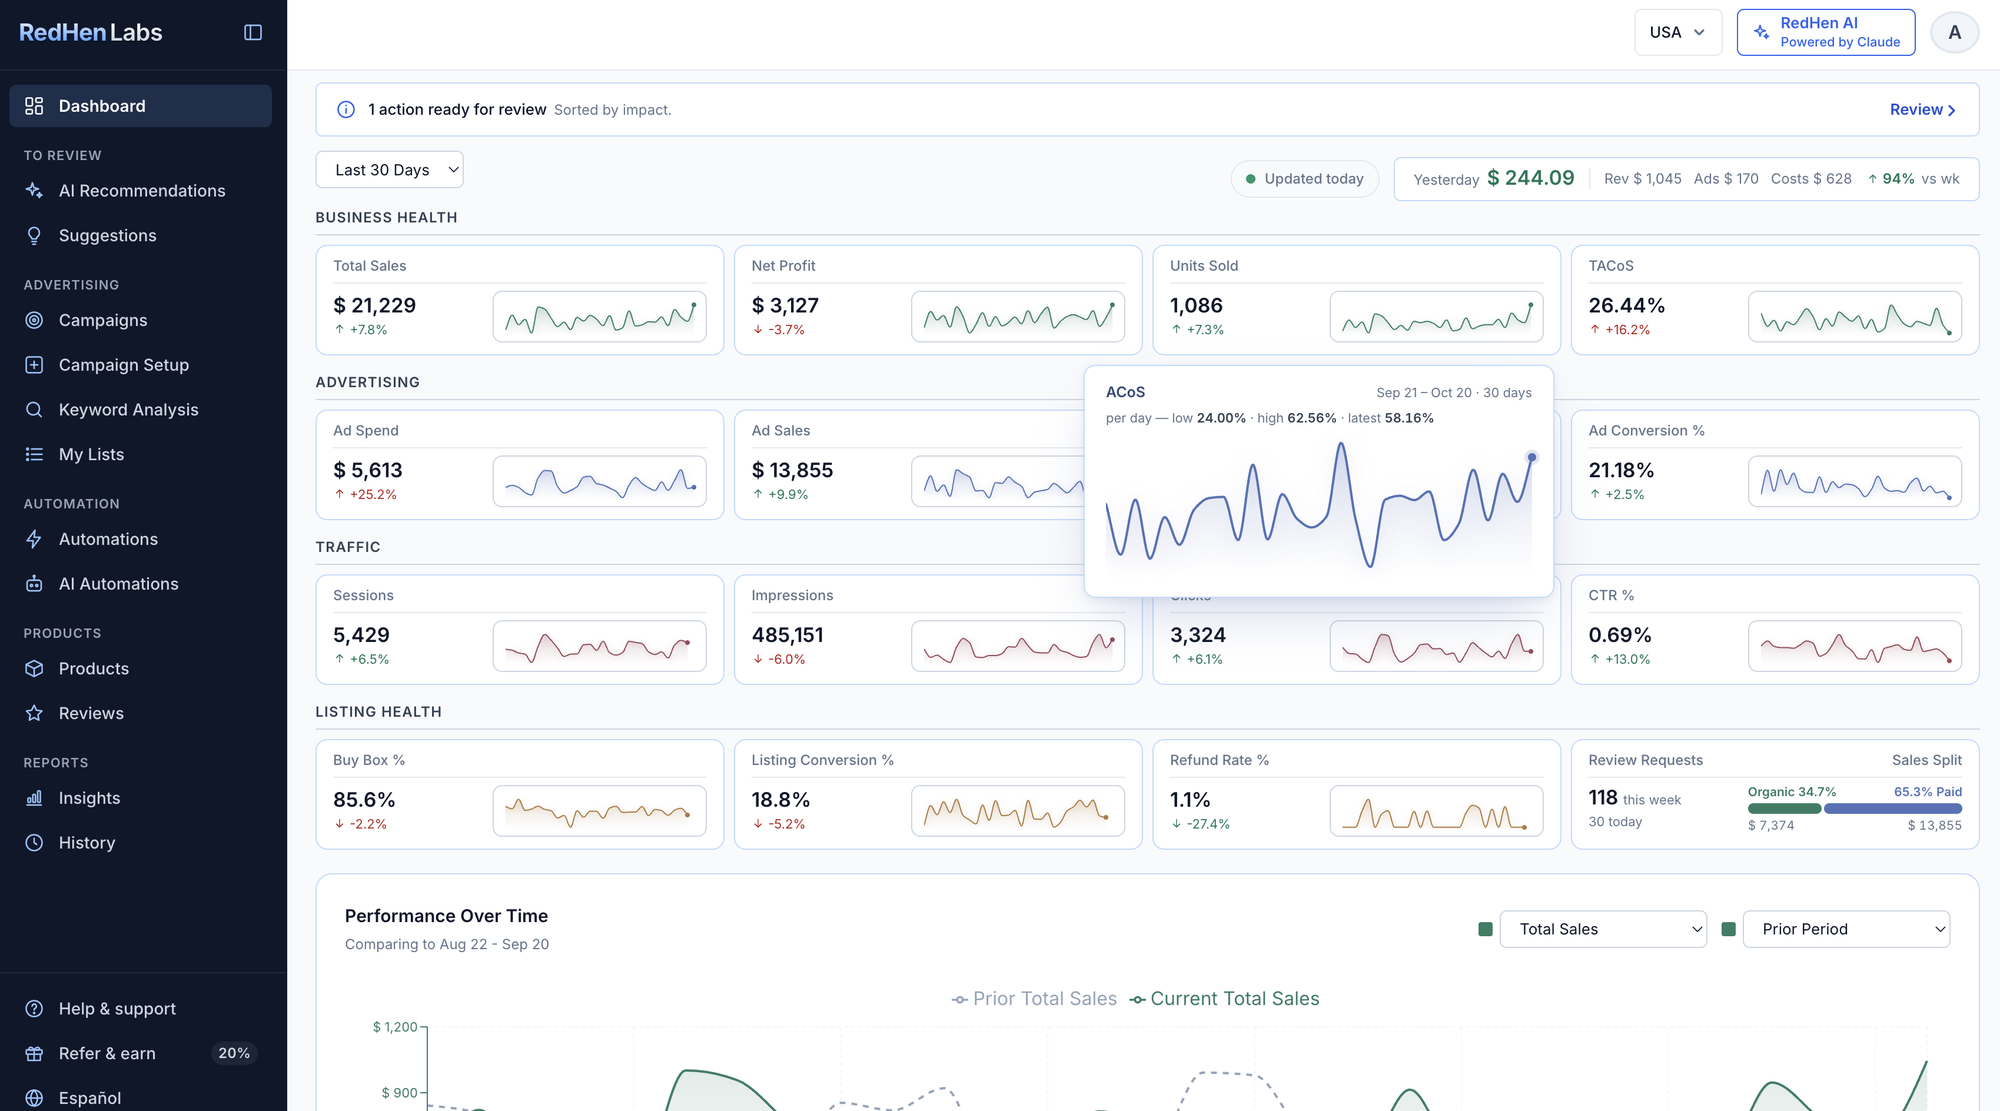2000x1111 pixels.
Task: Click the Total Sales sparkline chart
Action: (x=600, y=317)
